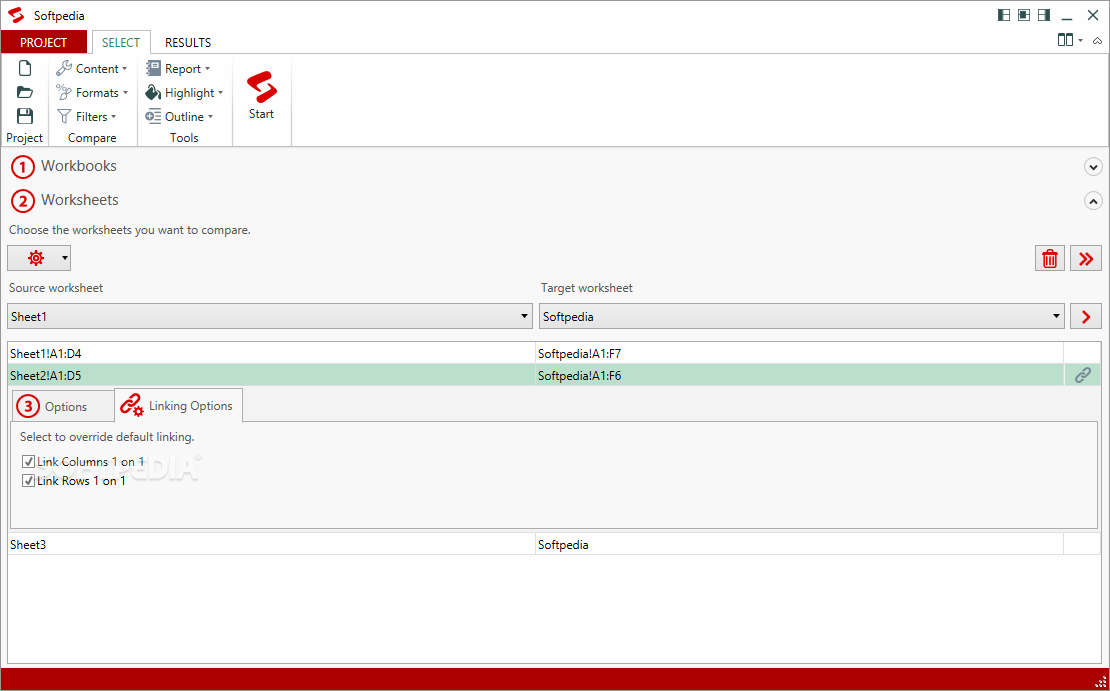Switch to the PROJECT tab
Viewport: 1110px width, 691px height.
[x=44, y=42]
